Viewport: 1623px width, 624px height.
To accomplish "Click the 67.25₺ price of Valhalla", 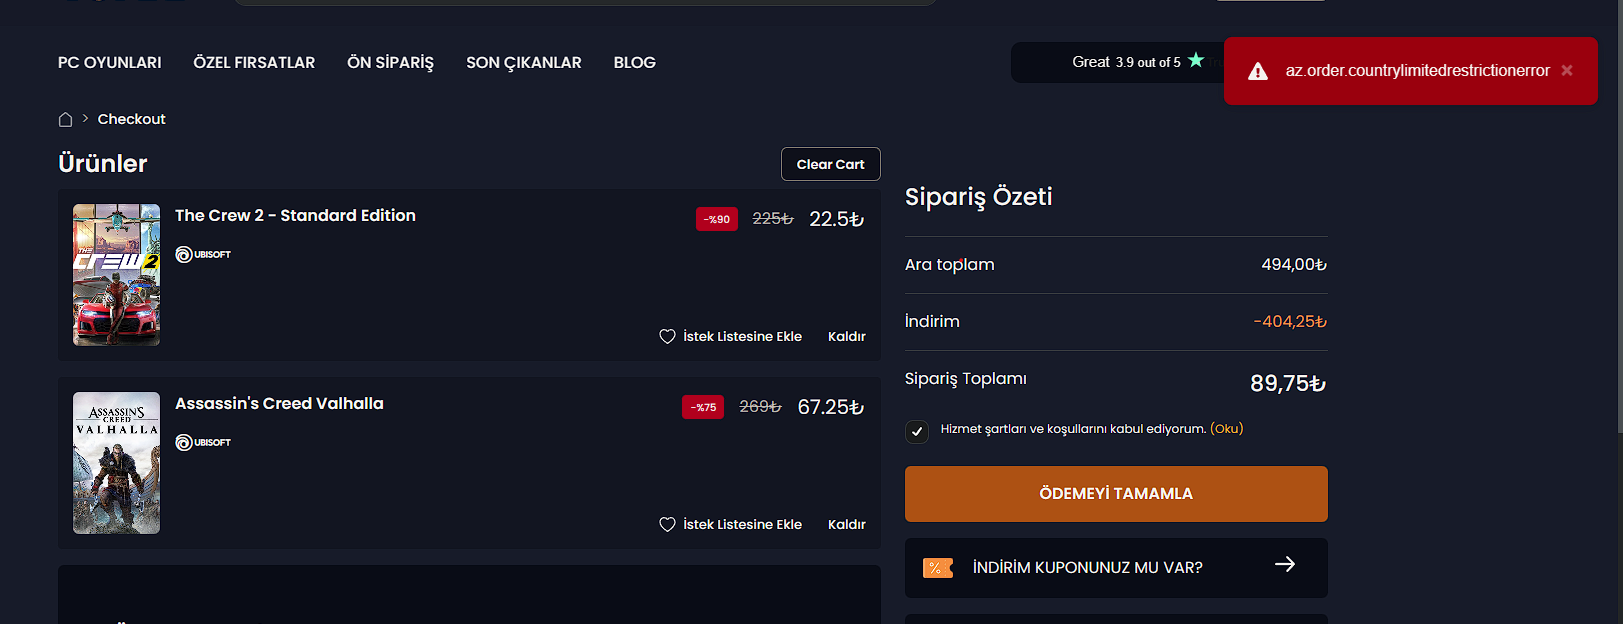I will [x=830, y=407].
